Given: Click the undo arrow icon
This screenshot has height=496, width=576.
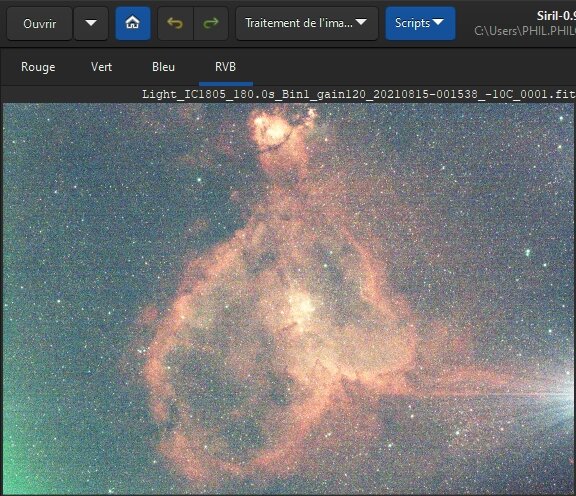Looking at the screenshot, I should click(175, 24).
